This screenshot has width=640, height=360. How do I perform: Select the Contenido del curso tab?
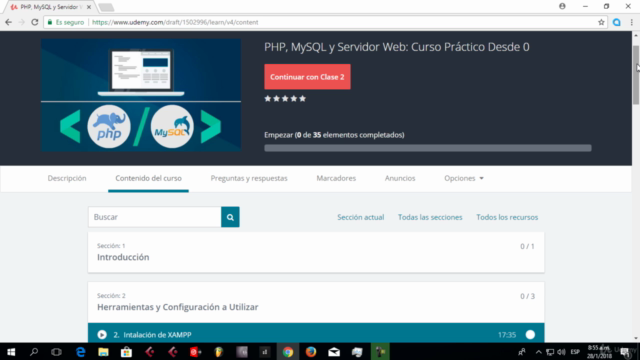[148, 178]
